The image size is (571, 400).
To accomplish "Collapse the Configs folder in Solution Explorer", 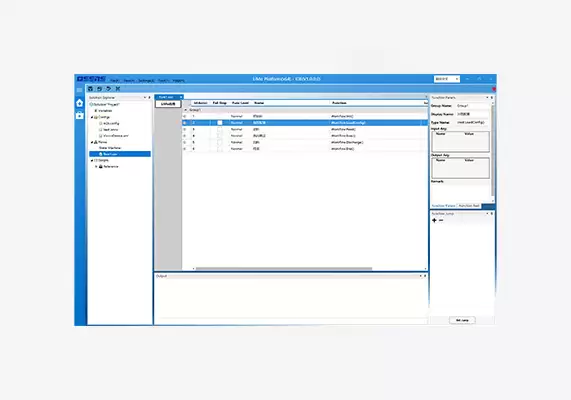I will pyautogui.click(x=92, y=117).
